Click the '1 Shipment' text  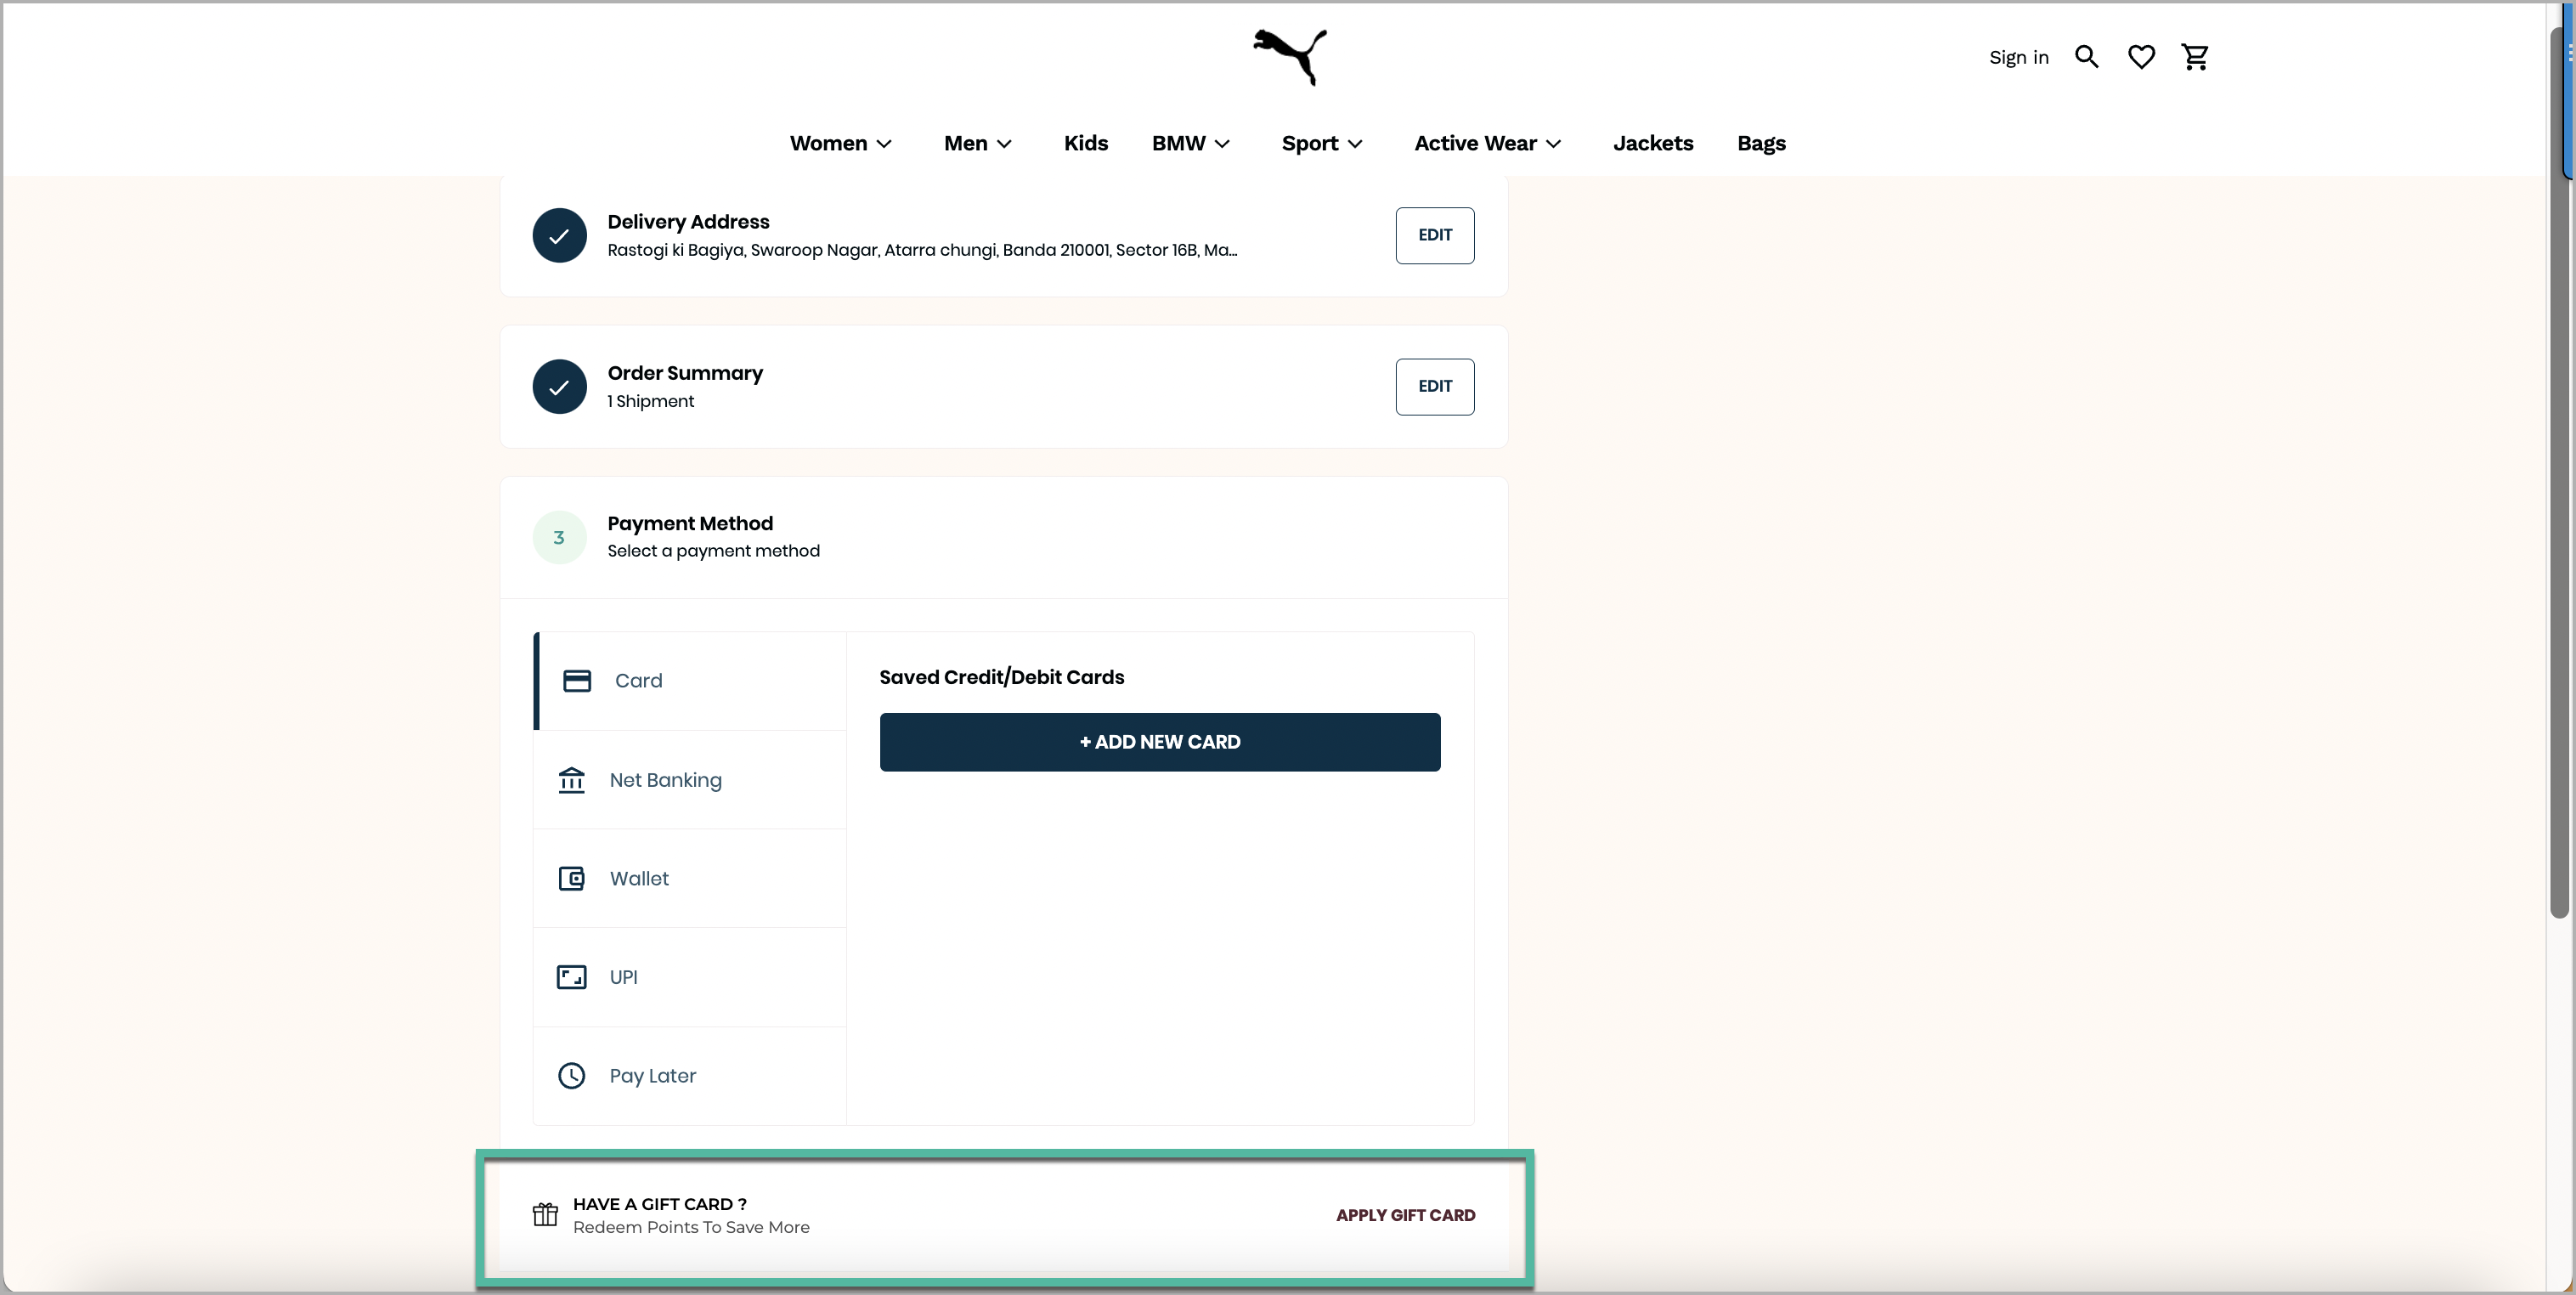650,401
